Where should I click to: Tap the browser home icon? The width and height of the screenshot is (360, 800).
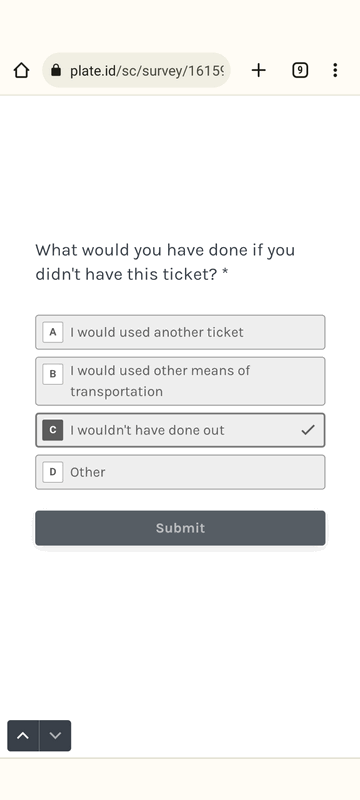coord(21,70)
